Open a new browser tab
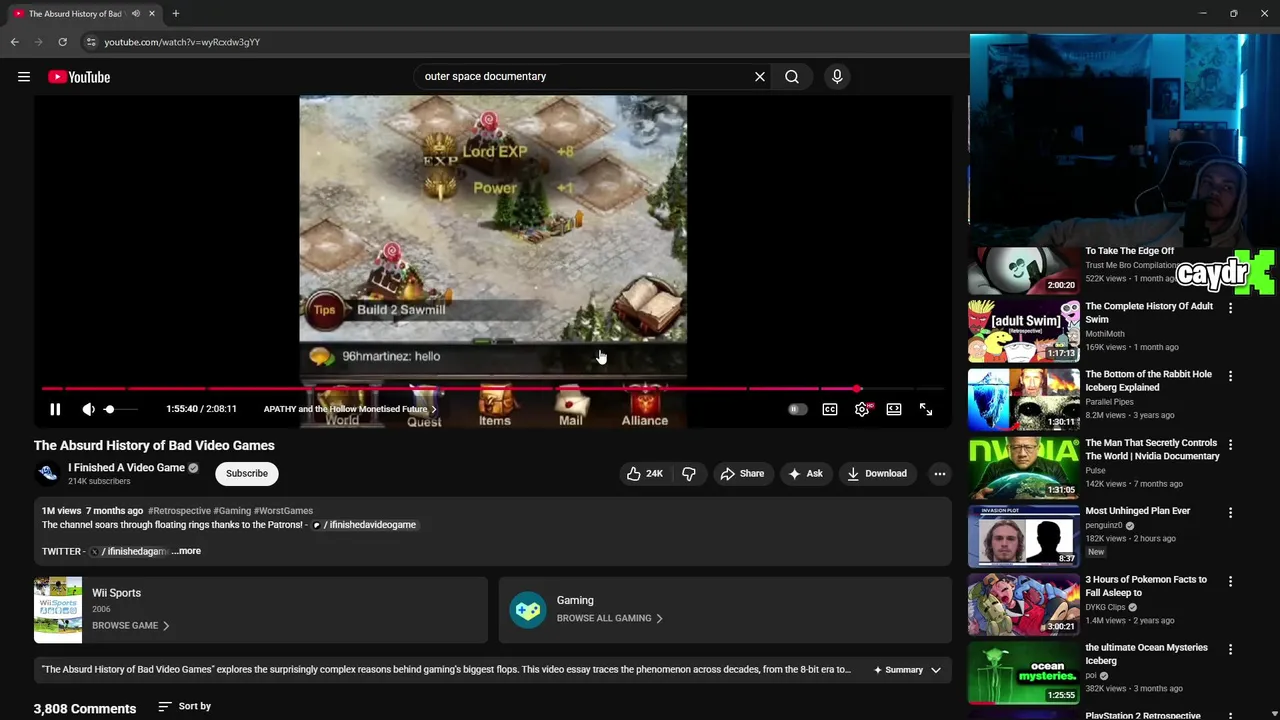Image resolution: width=1280 pixels, height=720 pixels. pos(176,13)
